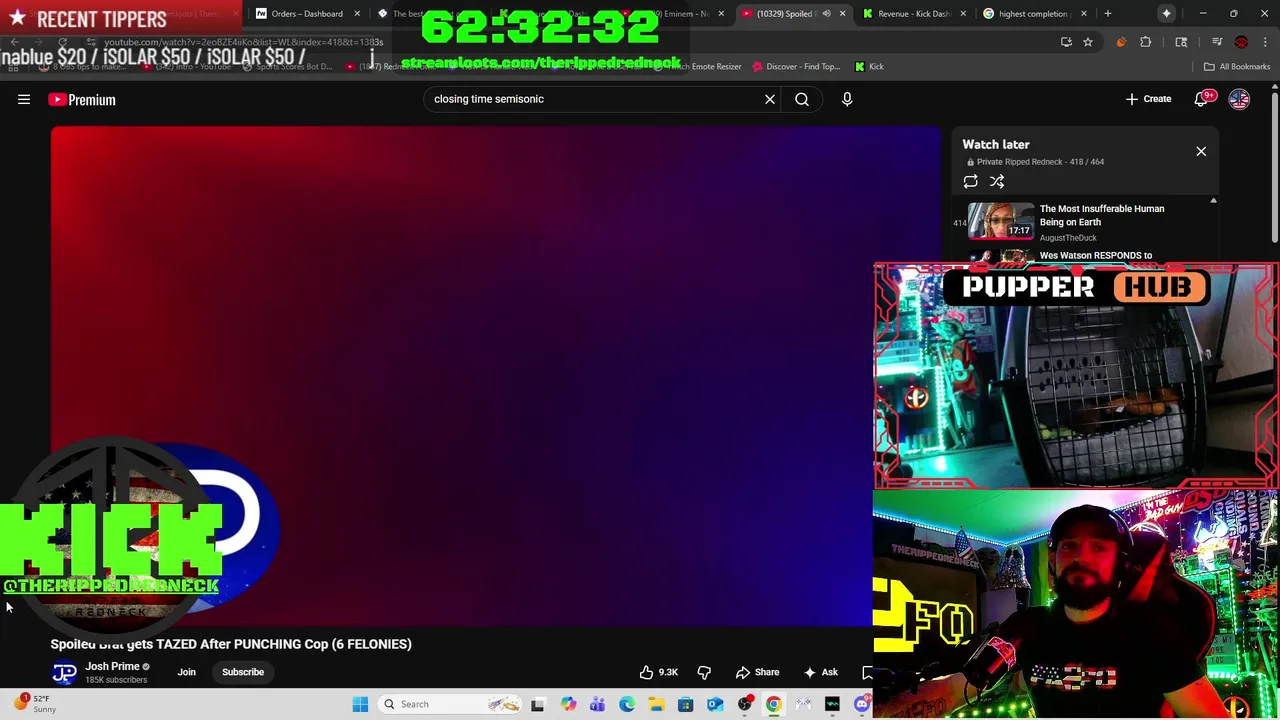Bookmark this page with the star
Image resolution: width=1280 pixels, height=720 pixels.
[1087, 42]
